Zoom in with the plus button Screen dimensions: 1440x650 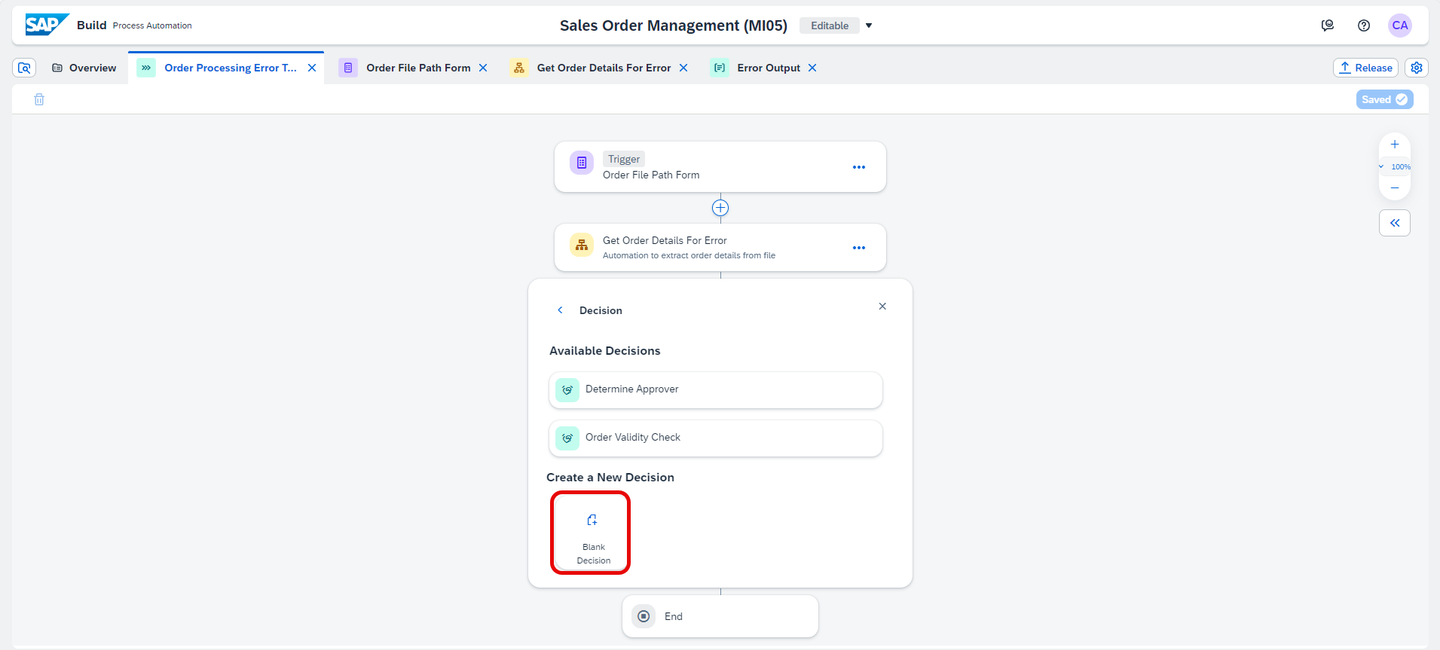click(x=1395, y=145)
